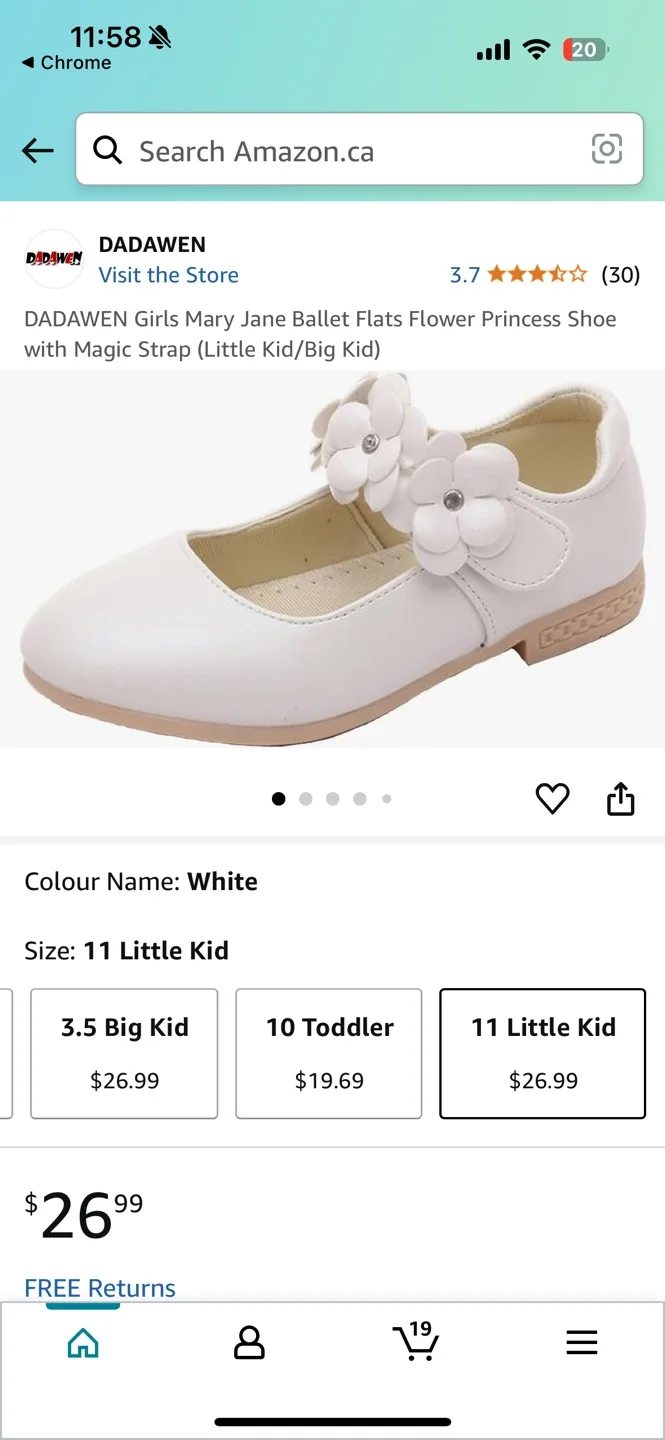
Task: Add the shoes to your wish list heart
Action: [553, 798]
